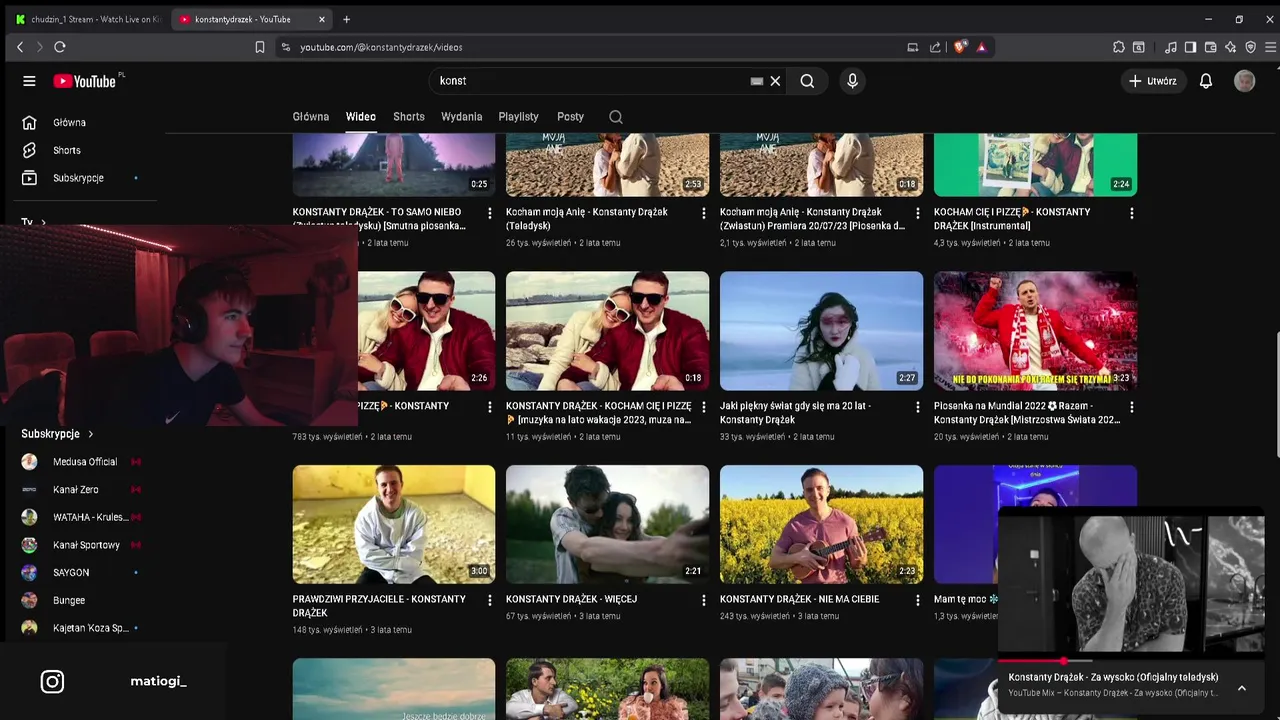Open the Shorts channel tab

[409, 117]
